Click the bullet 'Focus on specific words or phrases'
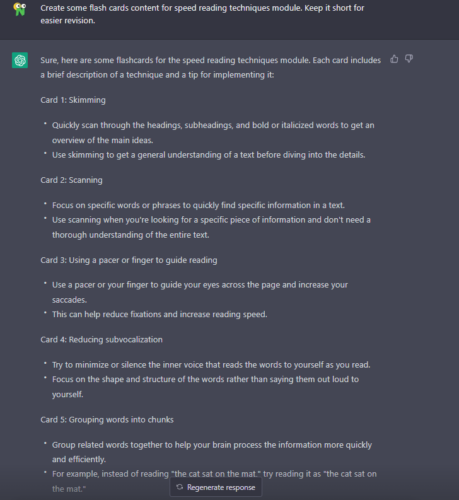 198,205
